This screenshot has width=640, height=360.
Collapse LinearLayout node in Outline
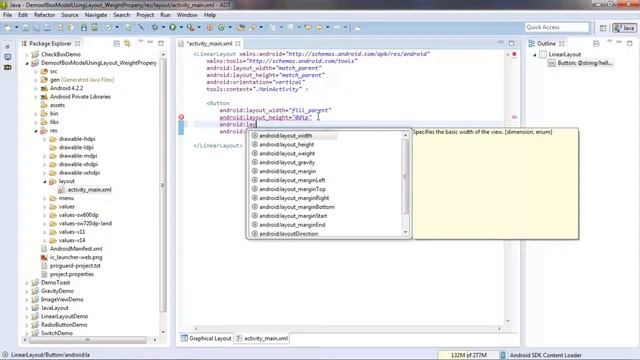(x=535, y=54)
